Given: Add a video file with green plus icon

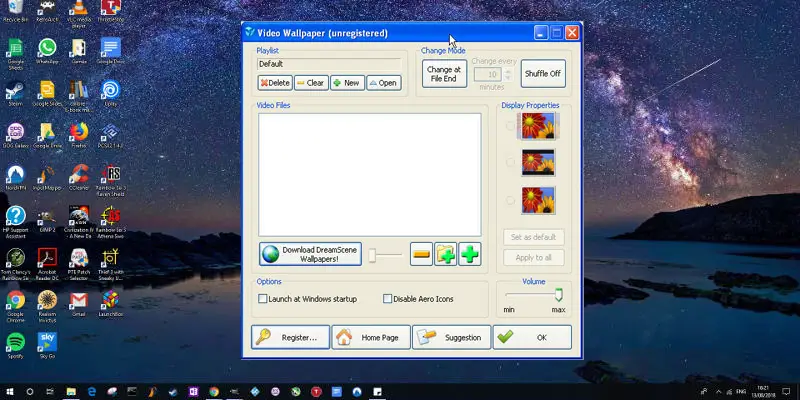Looking at the screenshot, I should [469, 254].
